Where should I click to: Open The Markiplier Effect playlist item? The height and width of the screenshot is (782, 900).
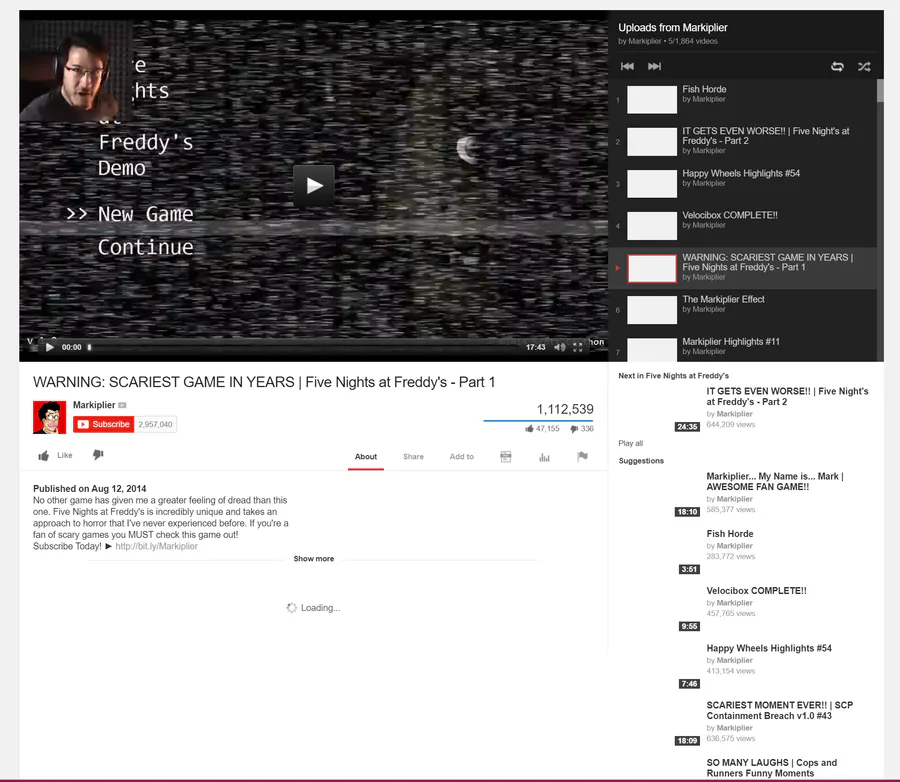(743, 310)
